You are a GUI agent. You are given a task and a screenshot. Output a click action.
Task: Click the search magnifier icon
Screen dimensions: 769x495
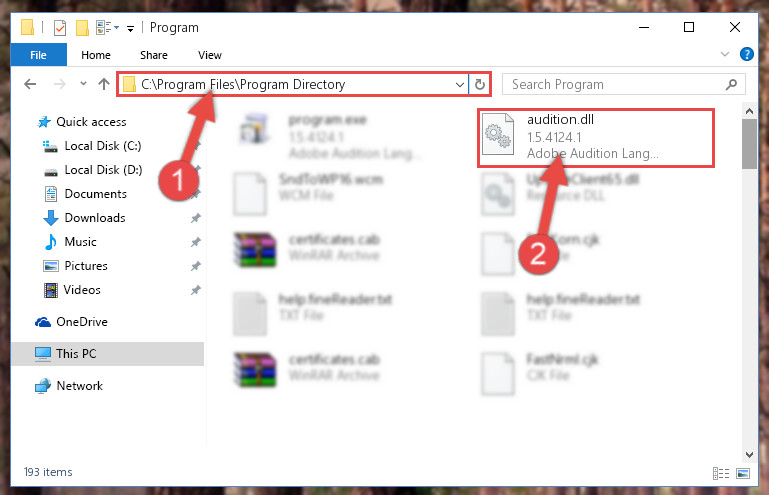coord(731,84)
